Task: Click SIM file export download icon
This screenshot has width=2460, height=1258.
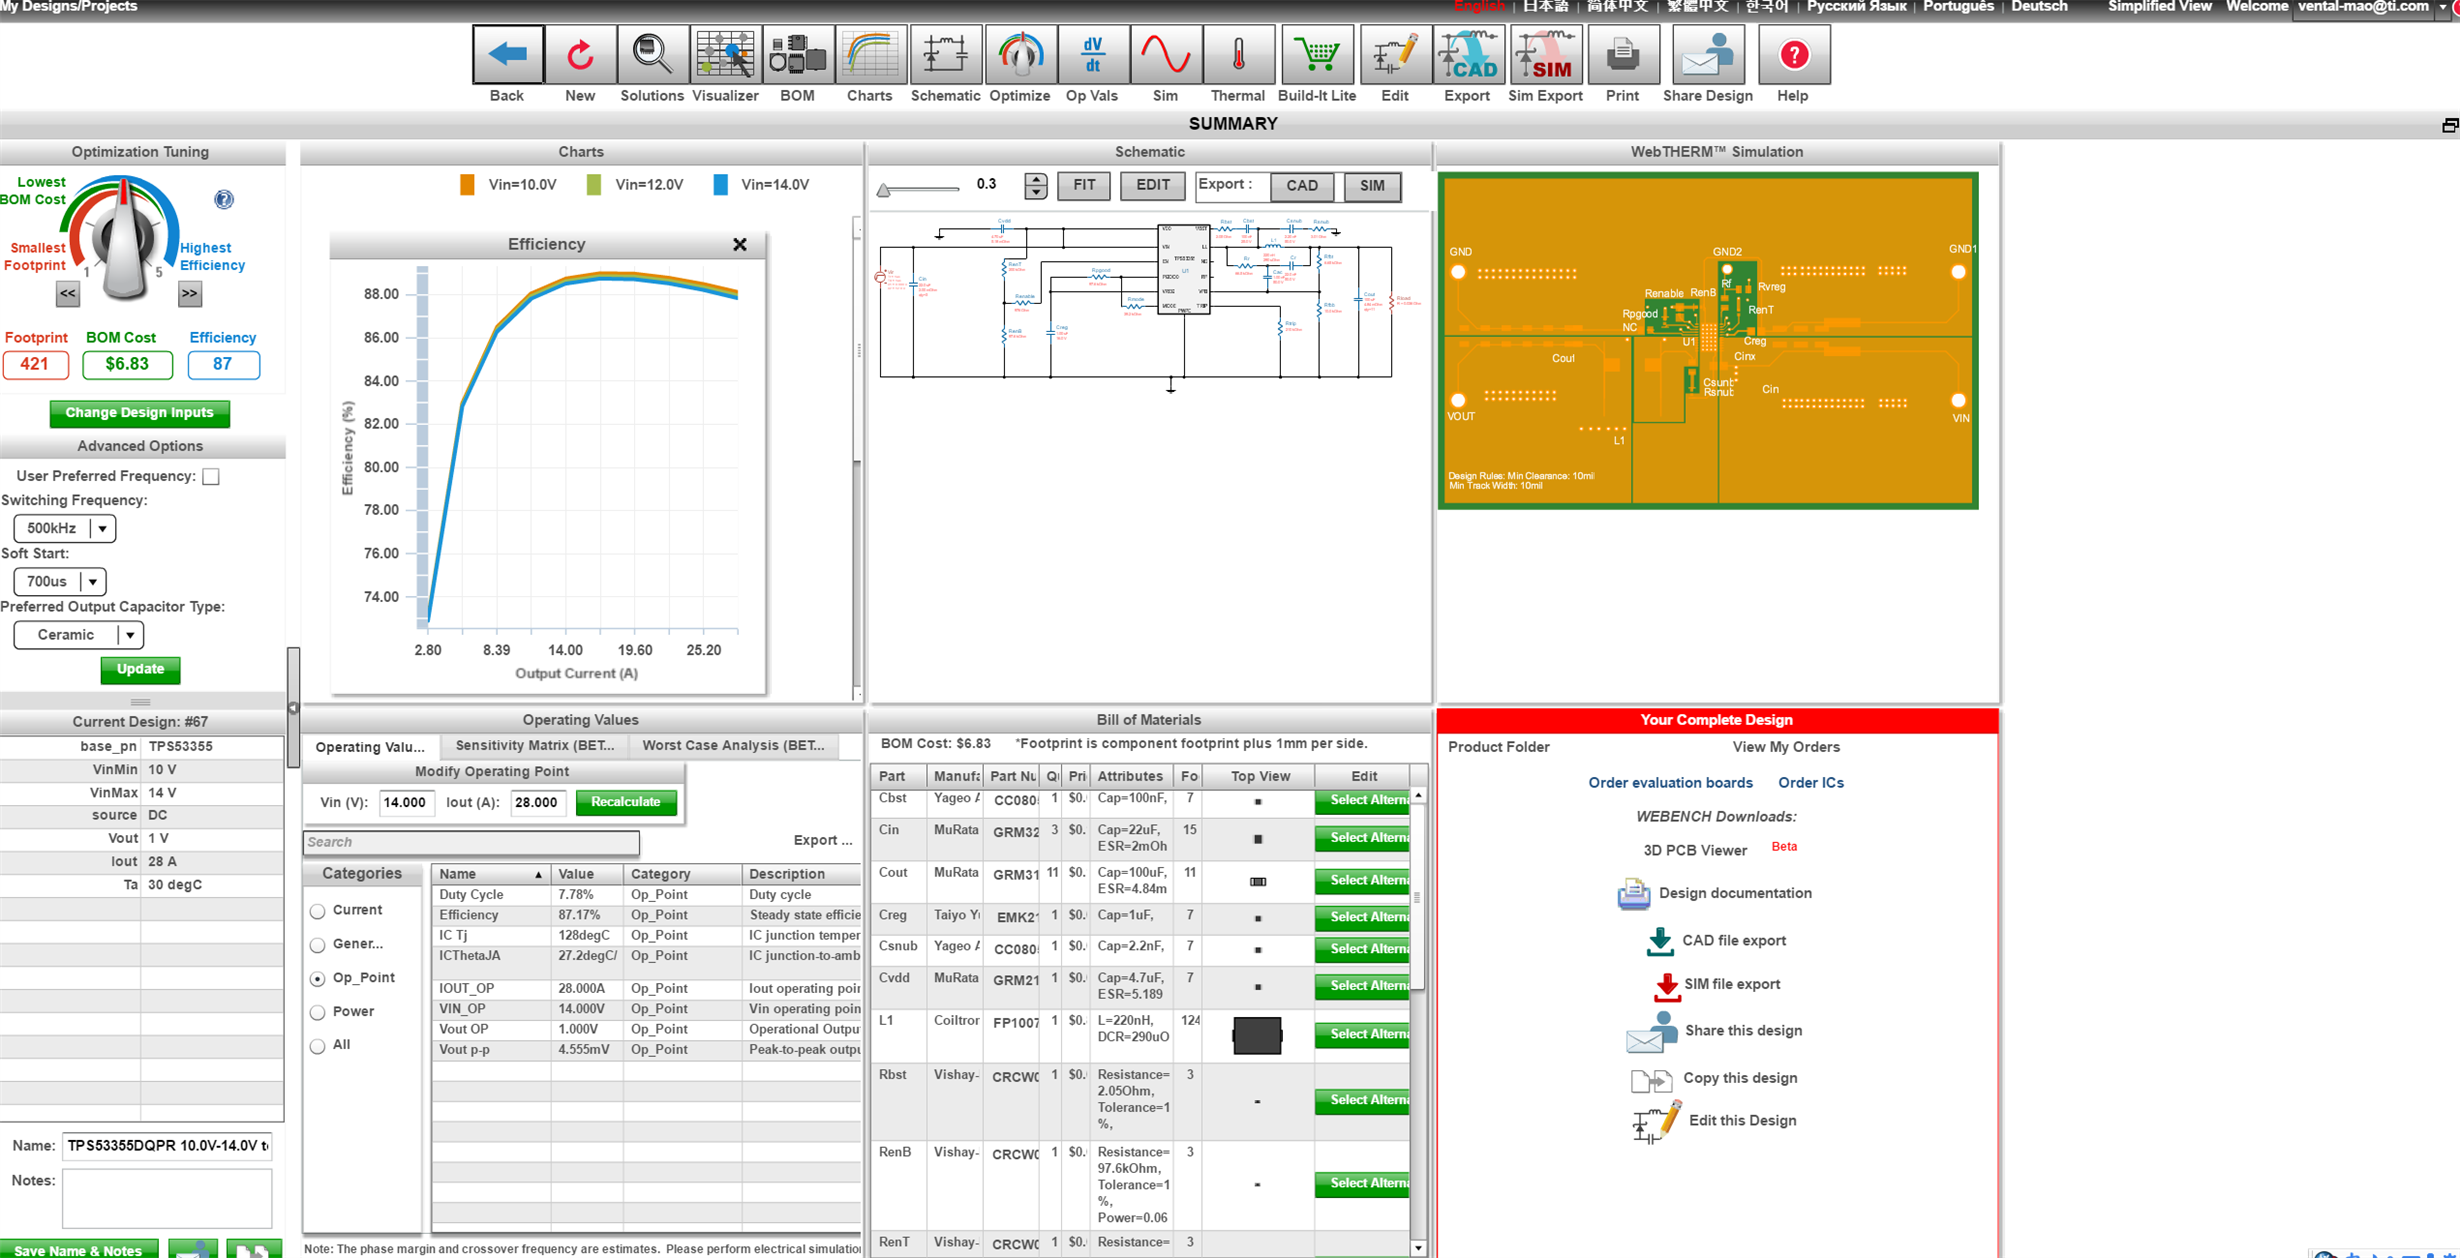Action: coord(1666,986)
